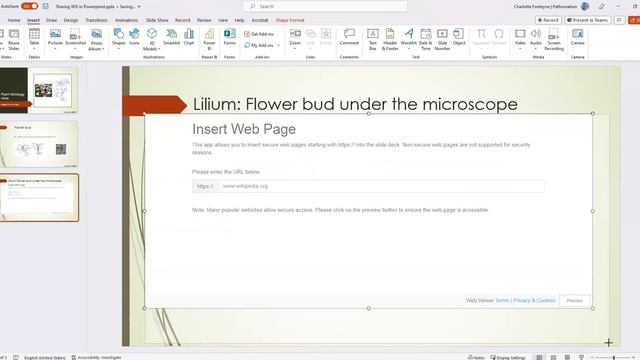The image size is (640, 360).
Task: Open Display Settings
Action: (508, 357)
